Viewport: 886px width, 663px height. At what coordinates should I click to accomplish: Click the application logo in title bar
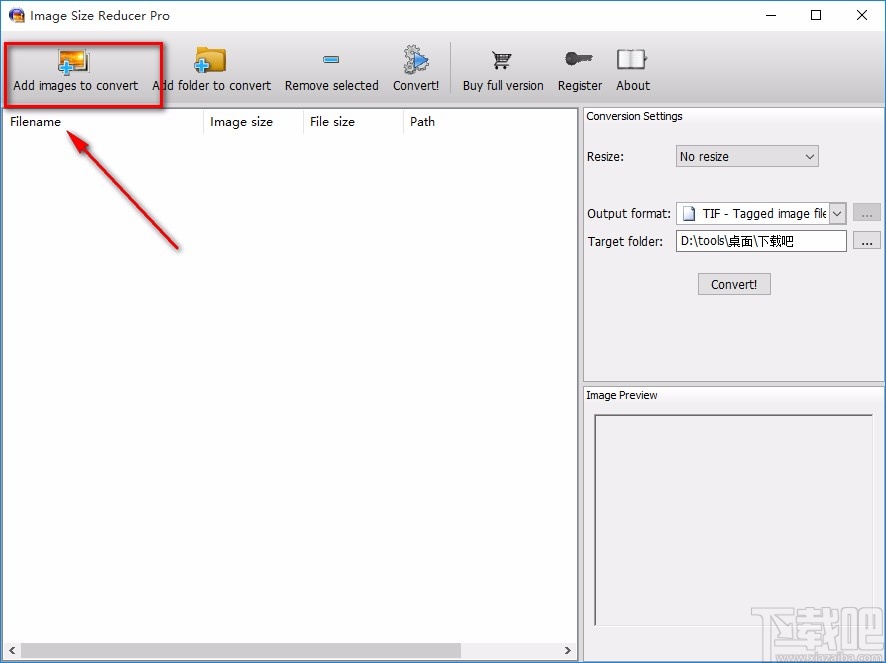coord(17,15)
